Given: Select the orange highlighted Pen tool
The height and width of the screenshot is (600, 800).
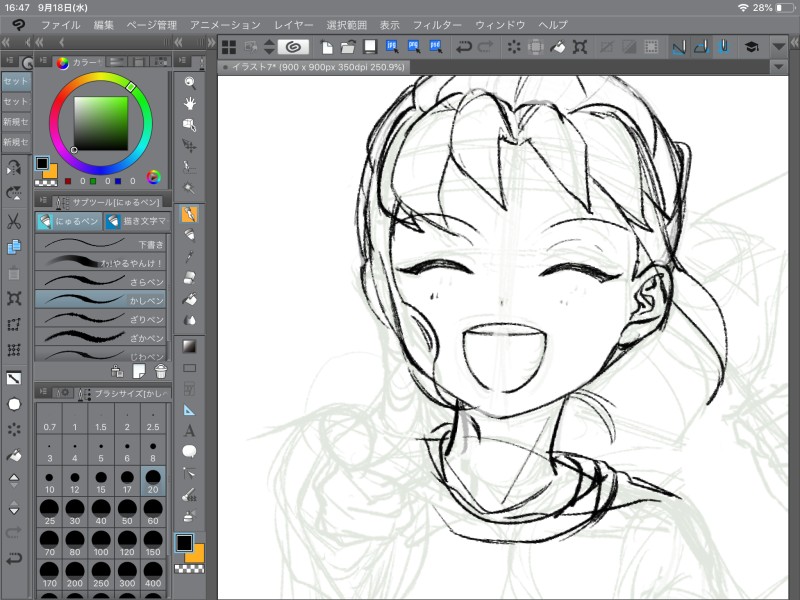Looking at the screenshot, I should tap(189, 214).
